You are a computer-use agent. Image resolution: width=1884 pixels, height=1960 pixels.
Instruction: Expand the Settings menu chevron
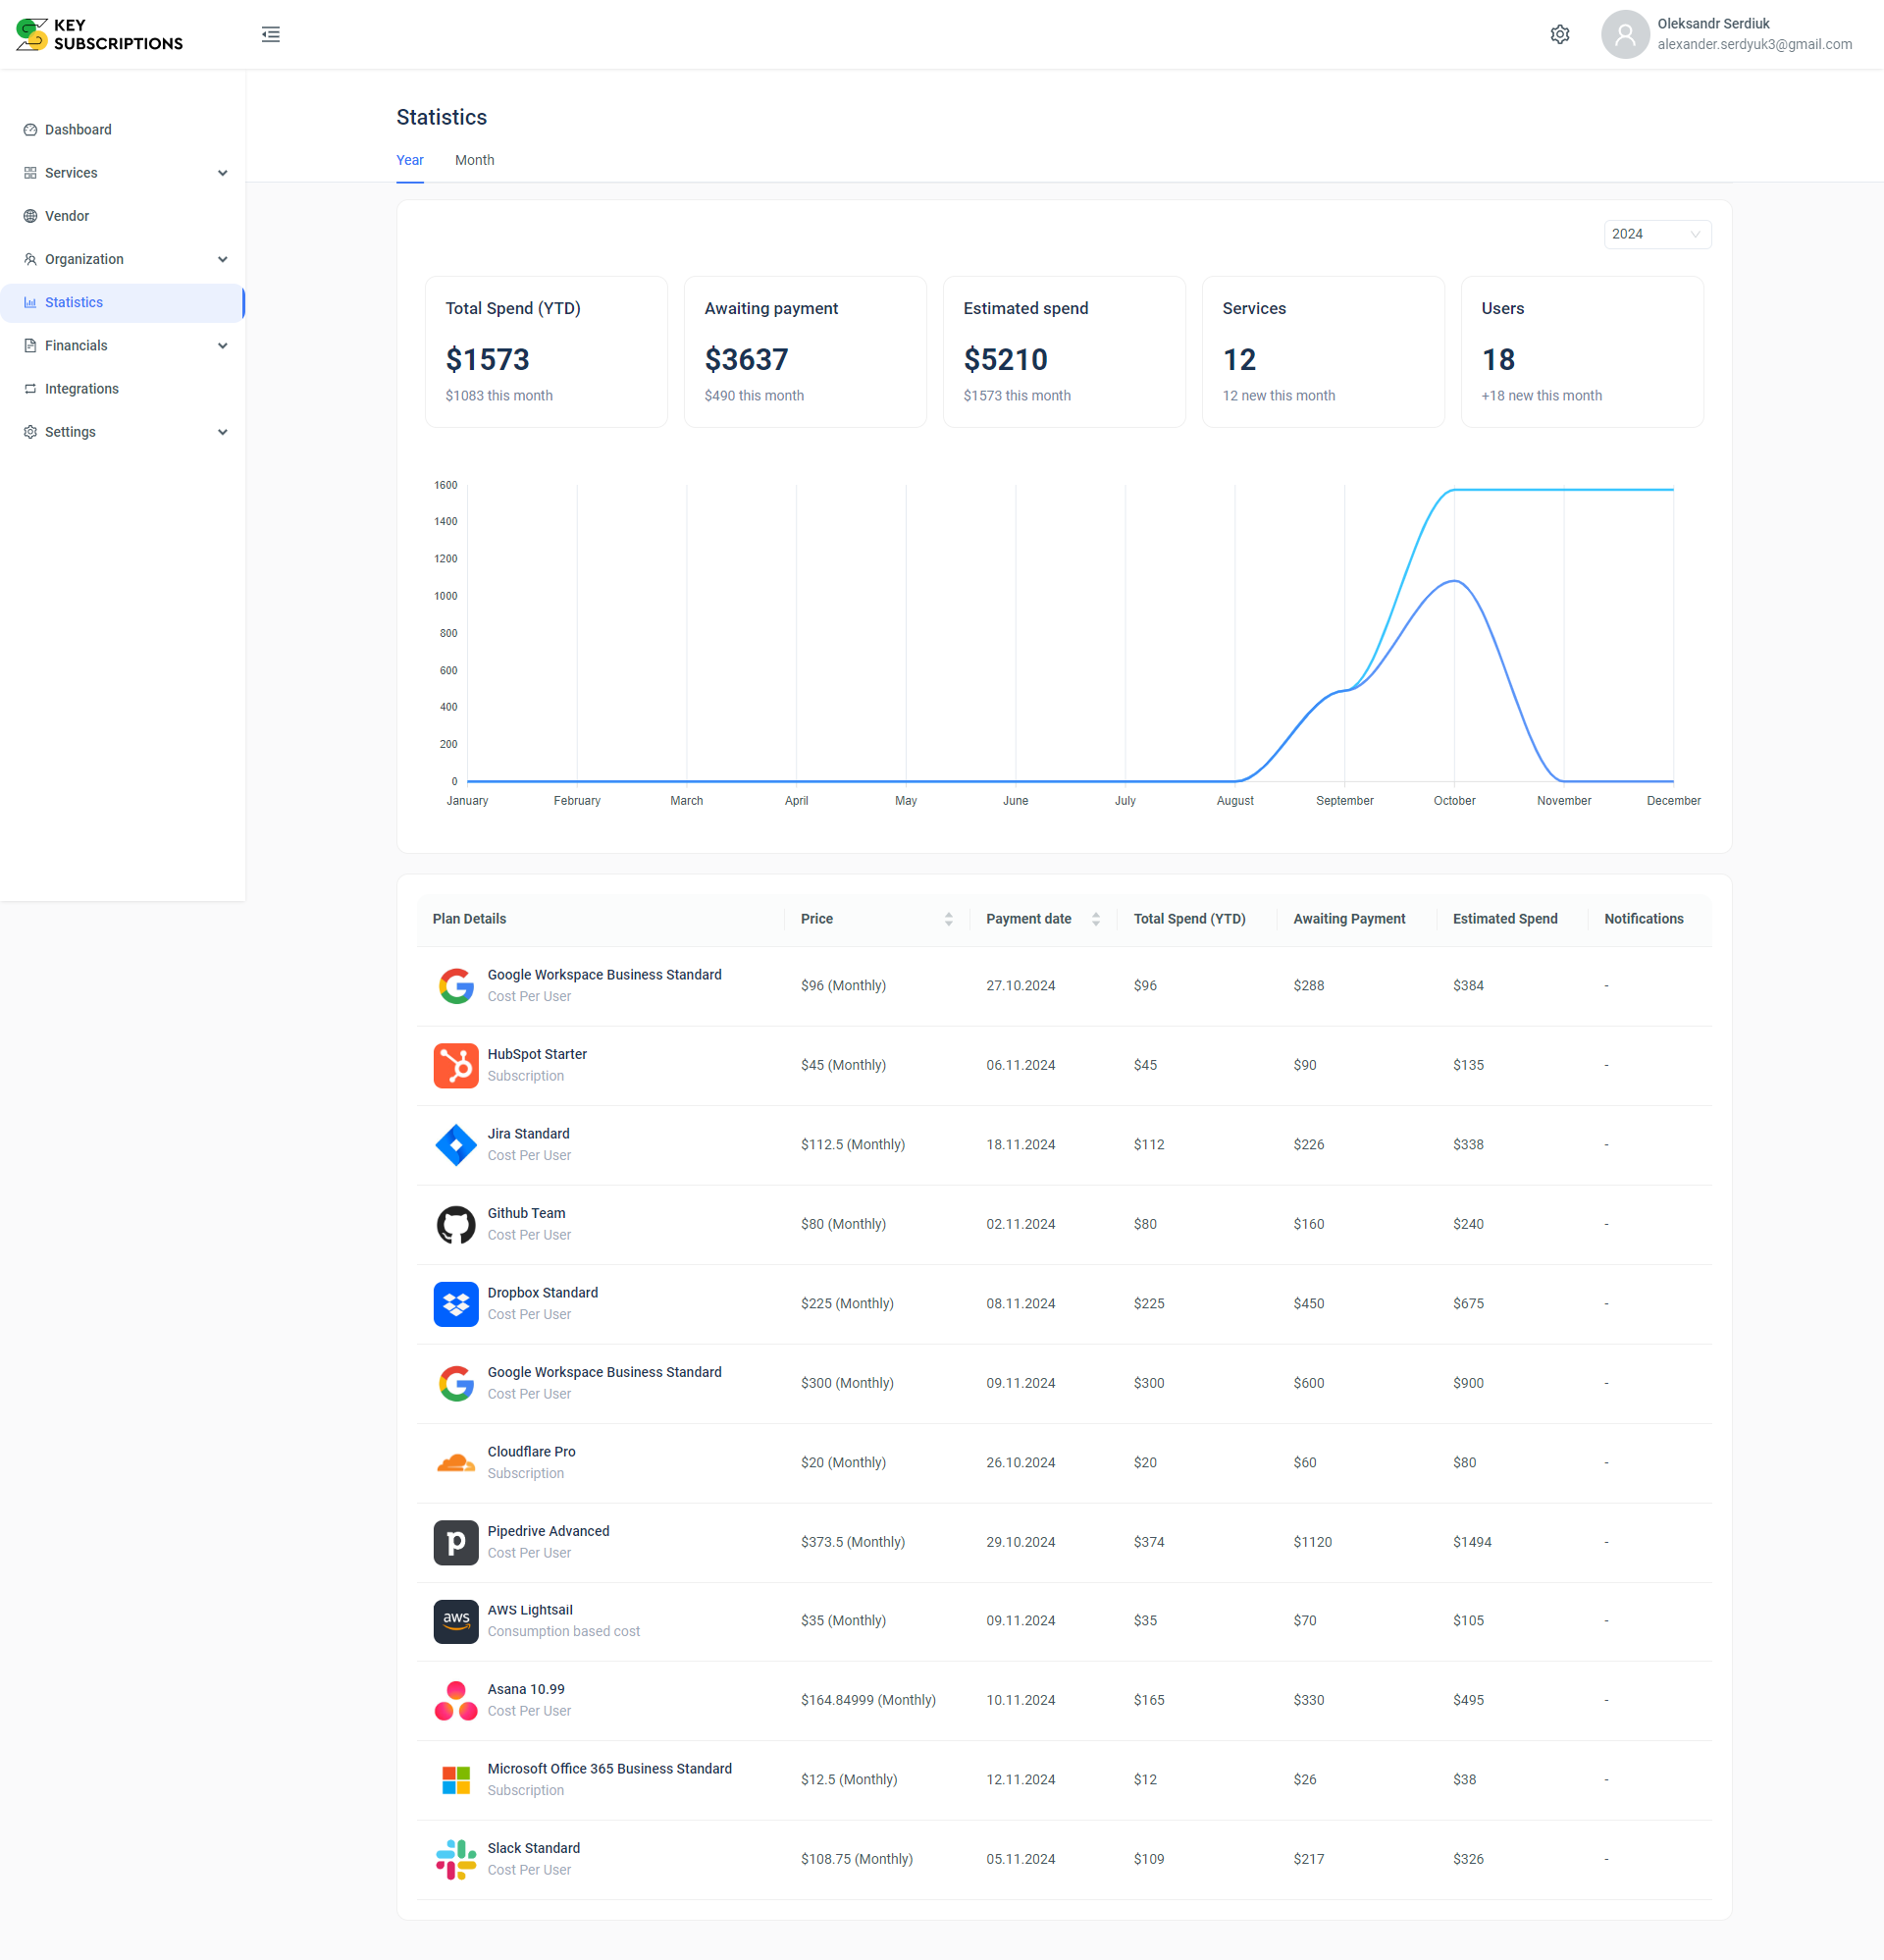(x=223, y=432)
